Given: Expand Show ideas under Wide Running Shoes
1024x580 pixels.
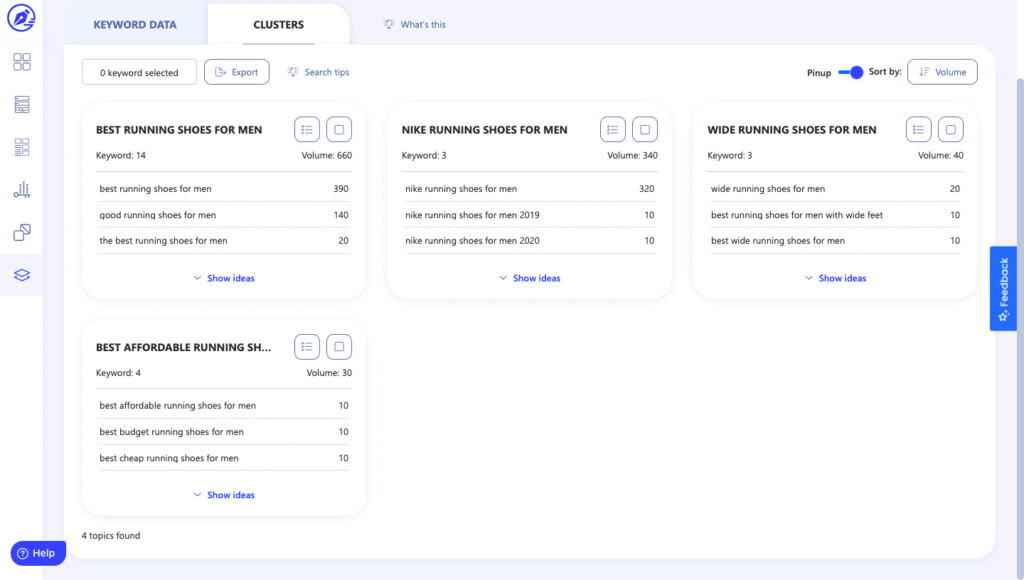Looking at the screenshot, I should tap(835, 278).
